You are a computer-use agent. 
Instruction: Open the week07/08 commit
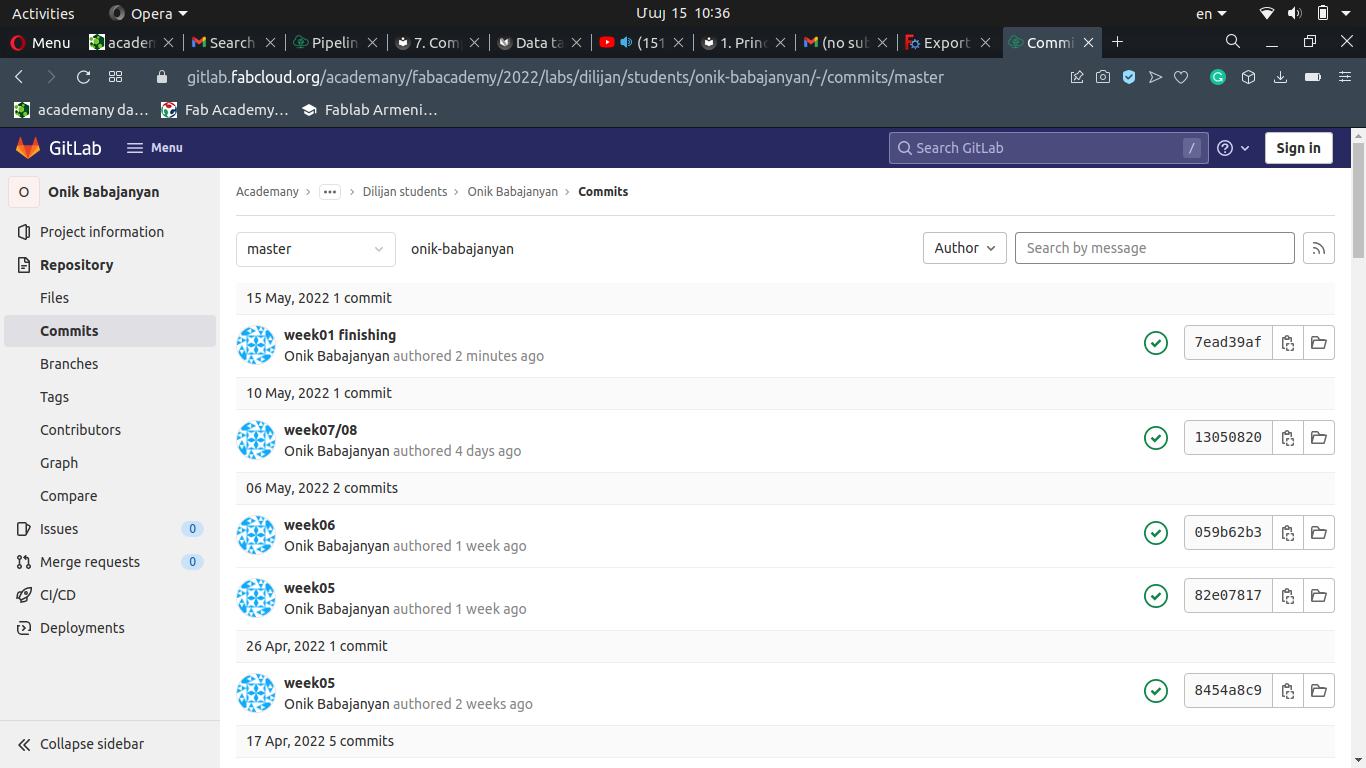pos(320,430)
